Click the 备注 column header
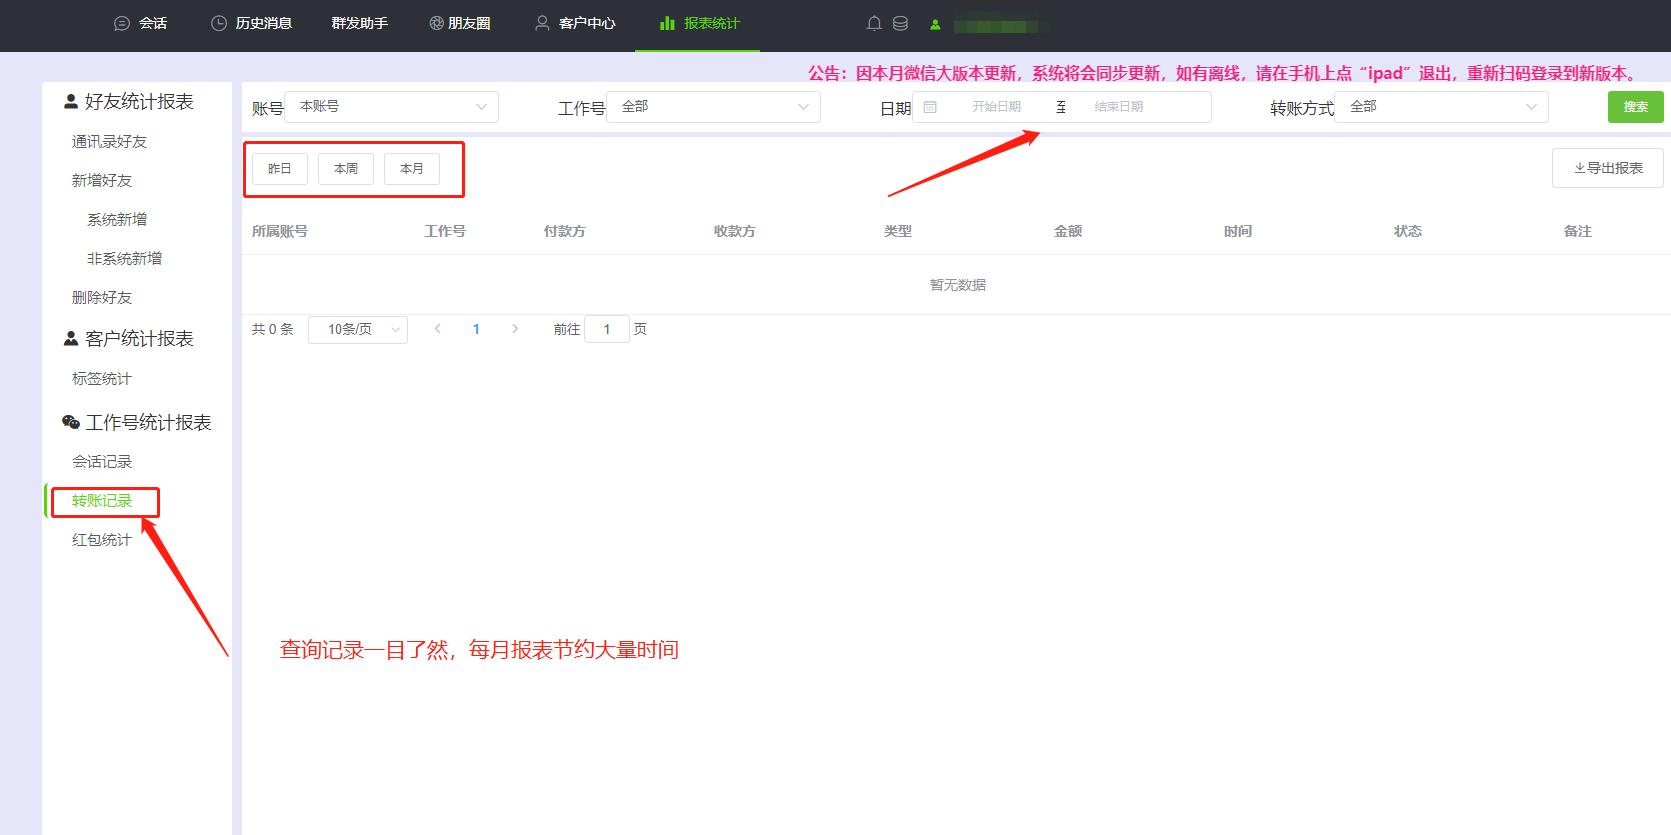 [x=1578, y=231]
